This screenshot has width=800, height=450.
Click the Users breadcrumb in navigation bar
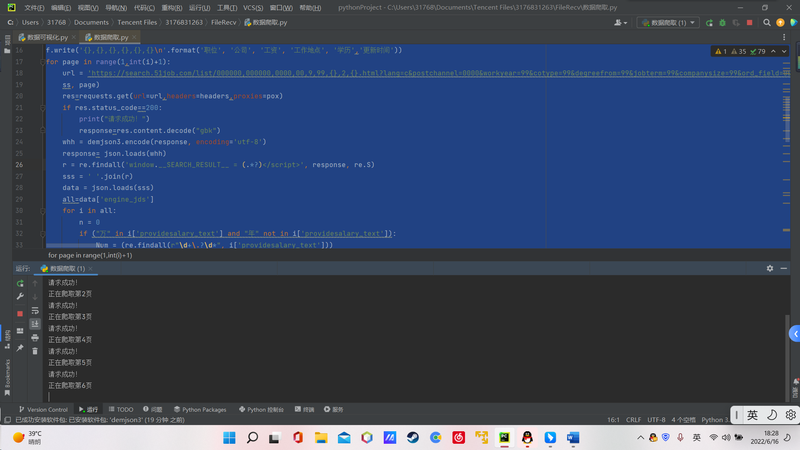(x=30, y=22)
